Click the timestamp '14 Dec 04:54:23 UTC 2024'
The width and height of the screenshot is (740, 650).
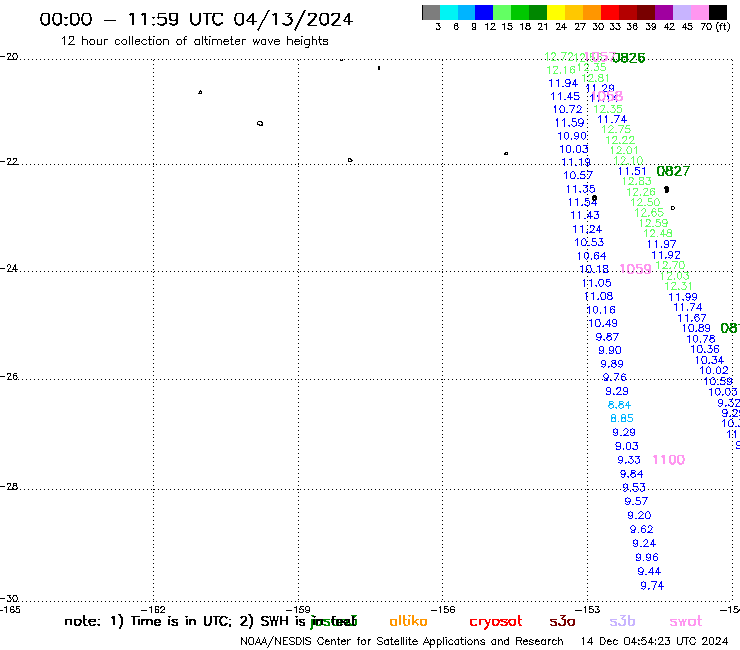(x=654, y=641)
